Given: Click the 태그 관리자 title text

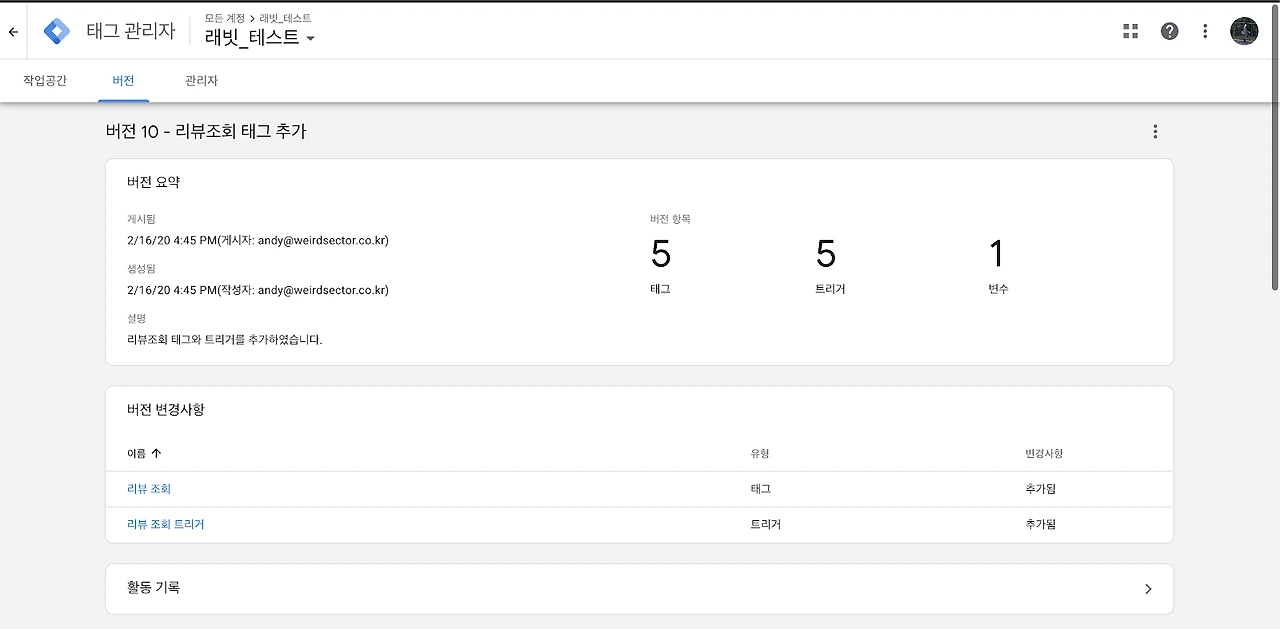Looking at the screenshot, I should pyautogui.click(x=131, y=31).
